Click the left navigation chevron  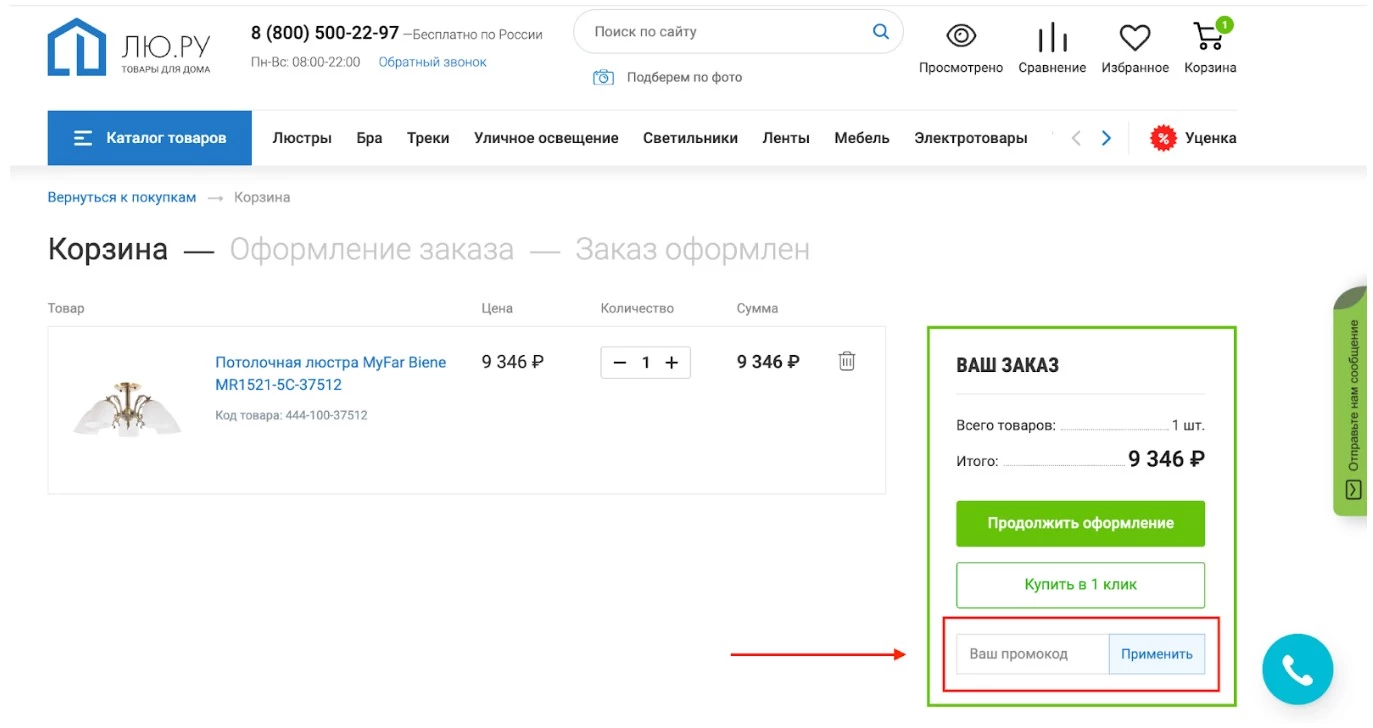coord(1075,138)
